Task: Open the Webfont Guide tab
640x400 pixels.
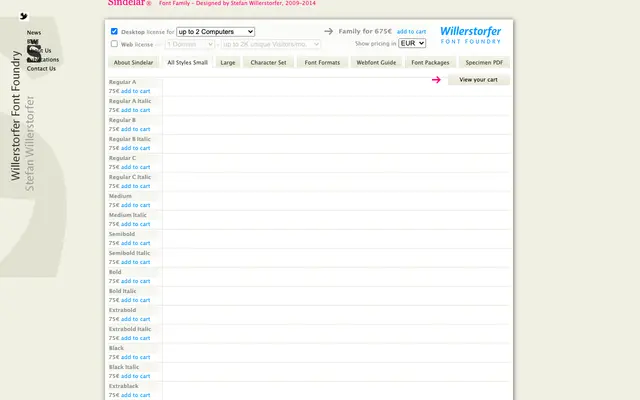Action: 376,62
